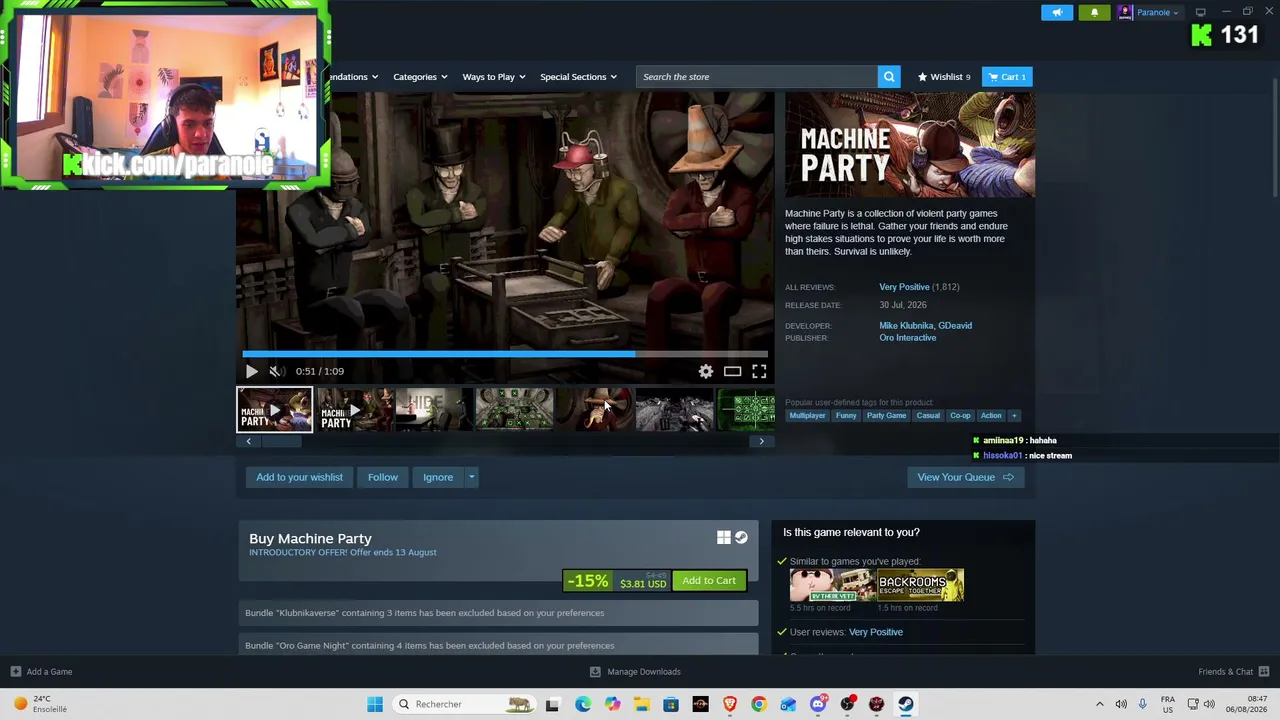Focus the 'Search the store' field
Viewport: 1280px width, 720px height.
tap(757, 77)
